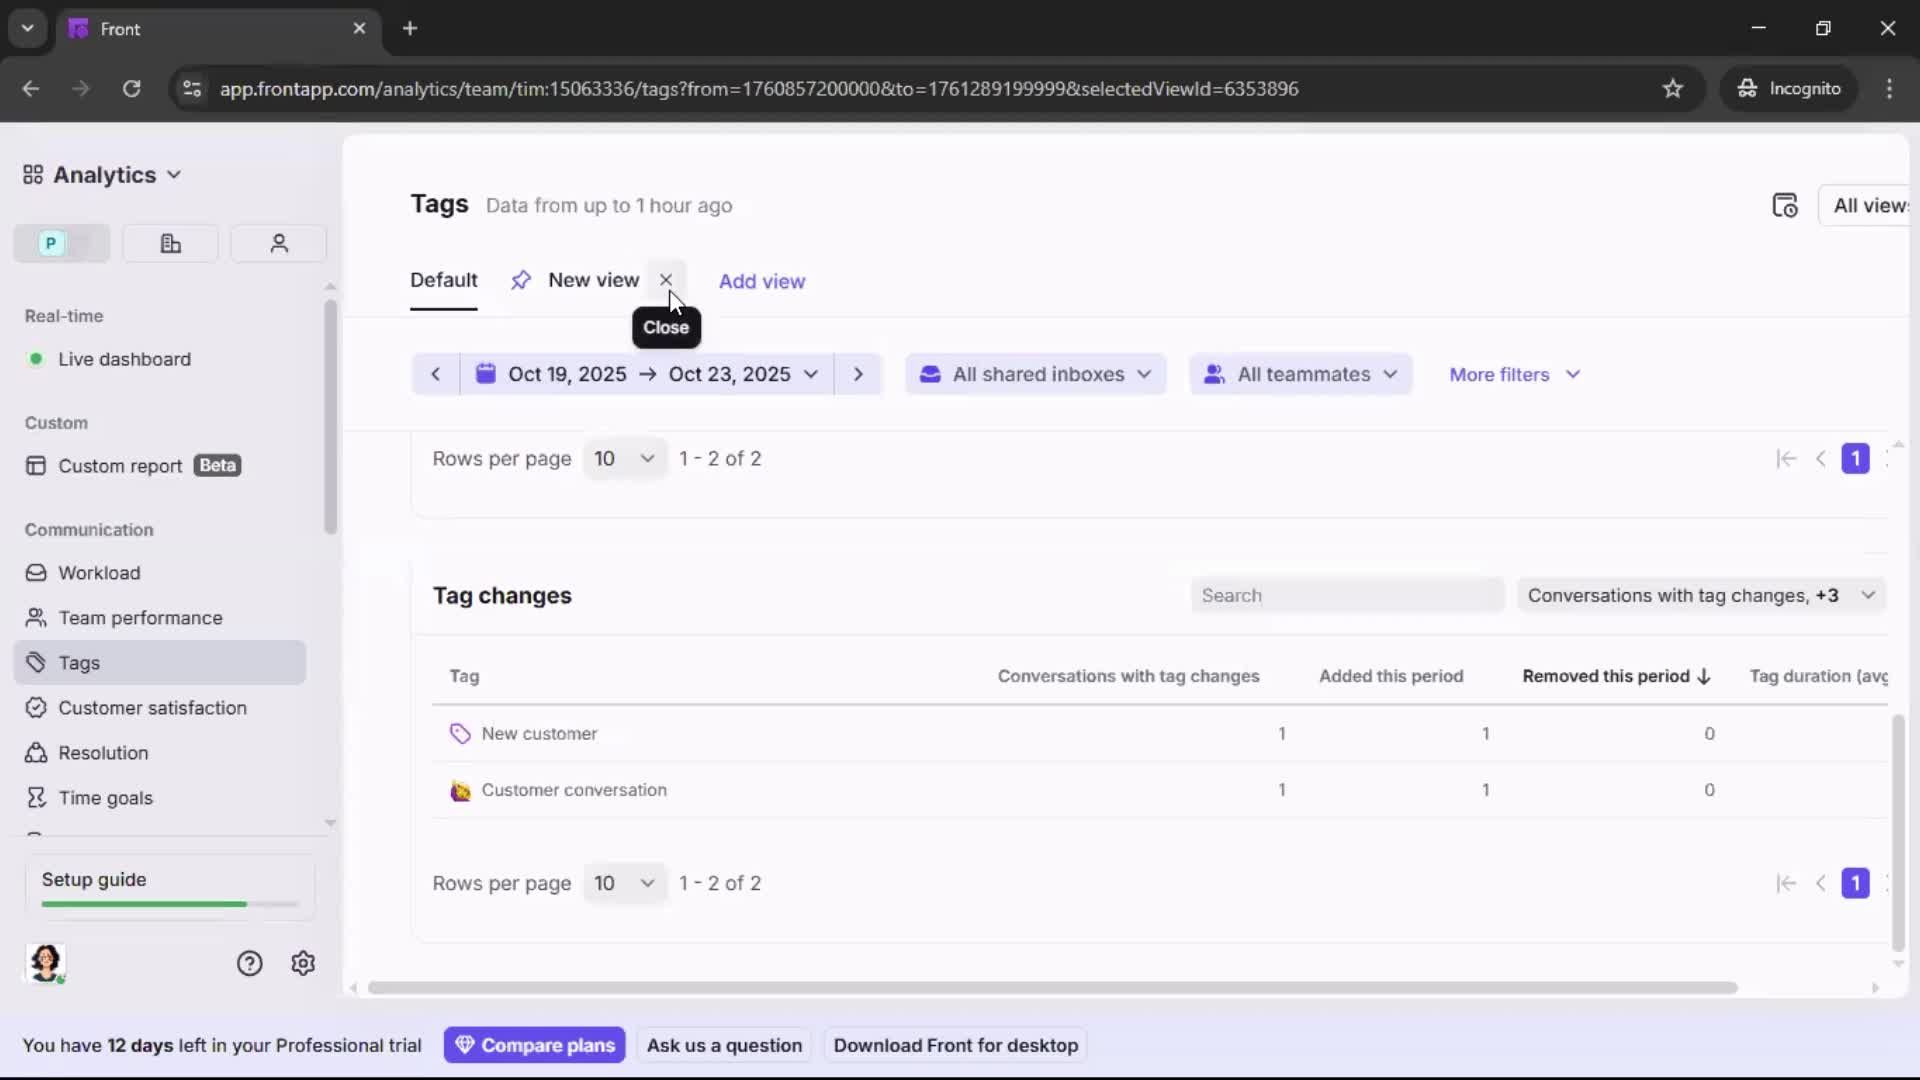
Task: Click the Setup guide progress bar
Action: (168, 903)
